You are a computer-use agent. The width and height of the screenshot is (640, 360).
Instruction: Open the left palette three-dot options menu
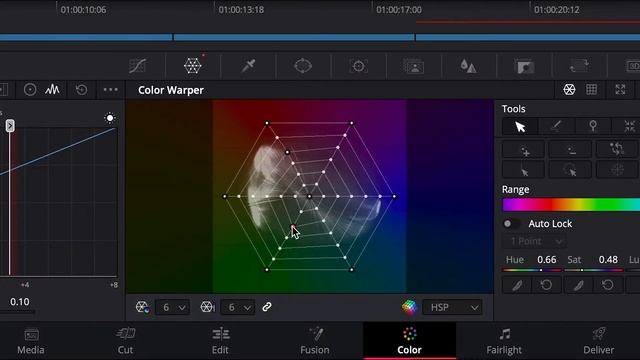(x=110, y=89)
